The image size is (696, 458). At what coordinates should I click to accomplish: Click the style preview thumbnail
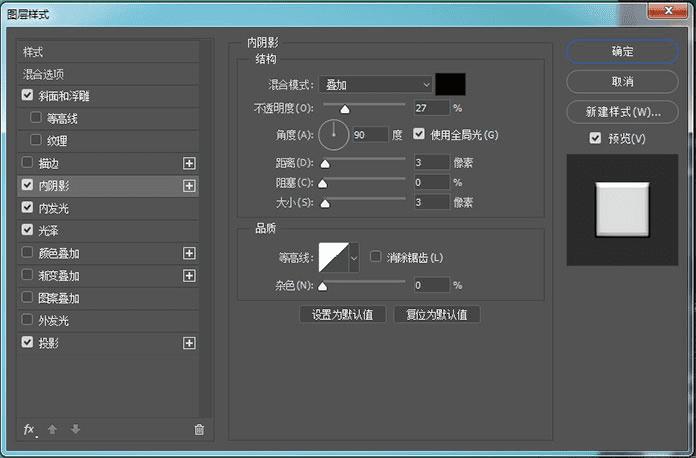click(x=622, y=209)
